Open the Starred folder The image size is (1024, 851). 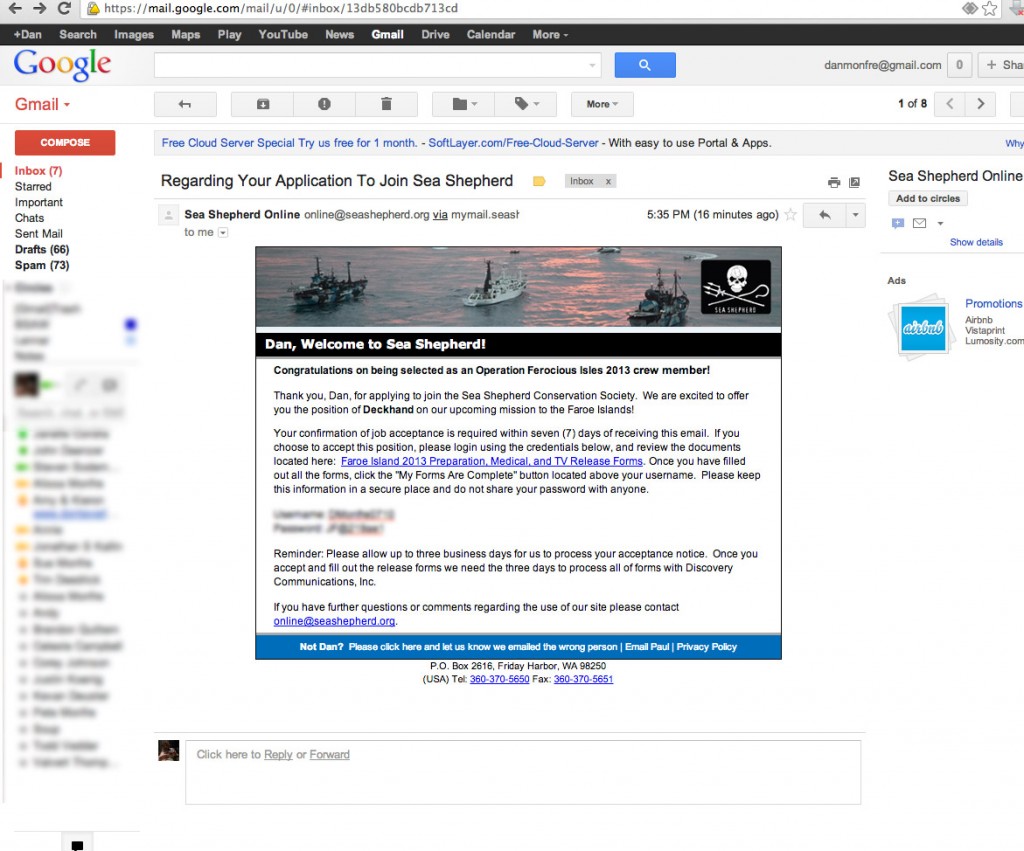[33, 186]
